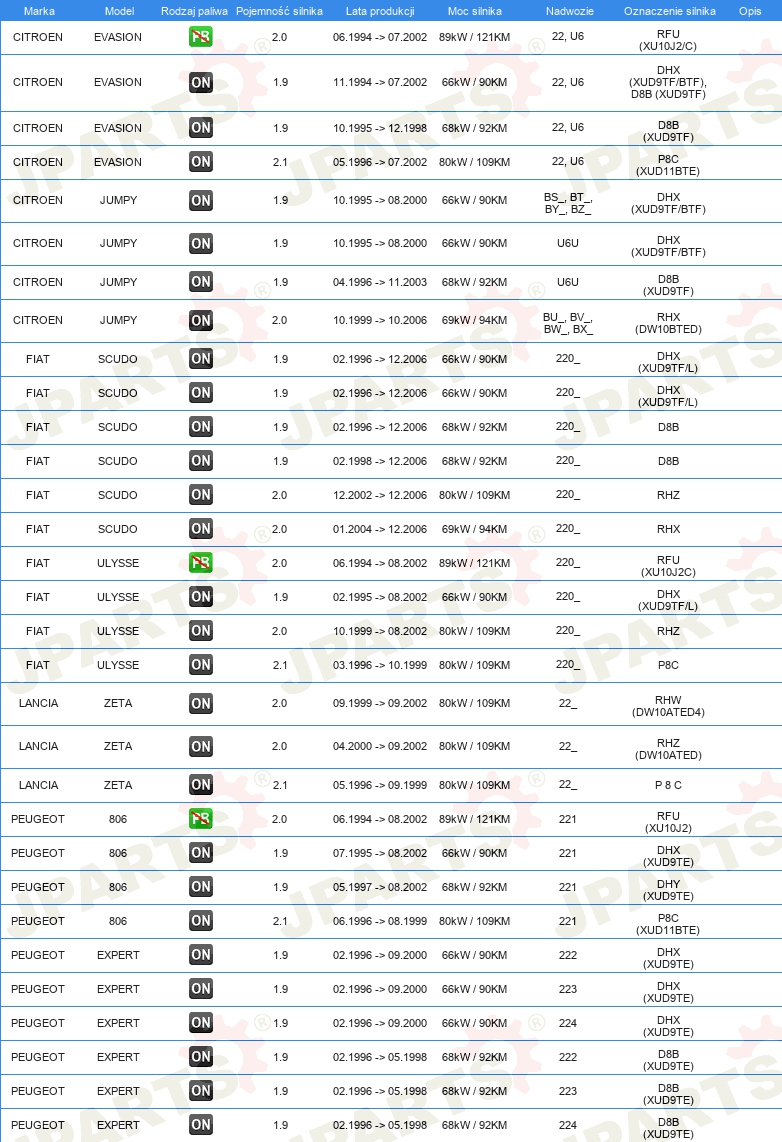This screenshot has height=1142, width=782.
Task: Click ON icon in Fiat Ulysse RHZ row
Action: click(200, 631)
